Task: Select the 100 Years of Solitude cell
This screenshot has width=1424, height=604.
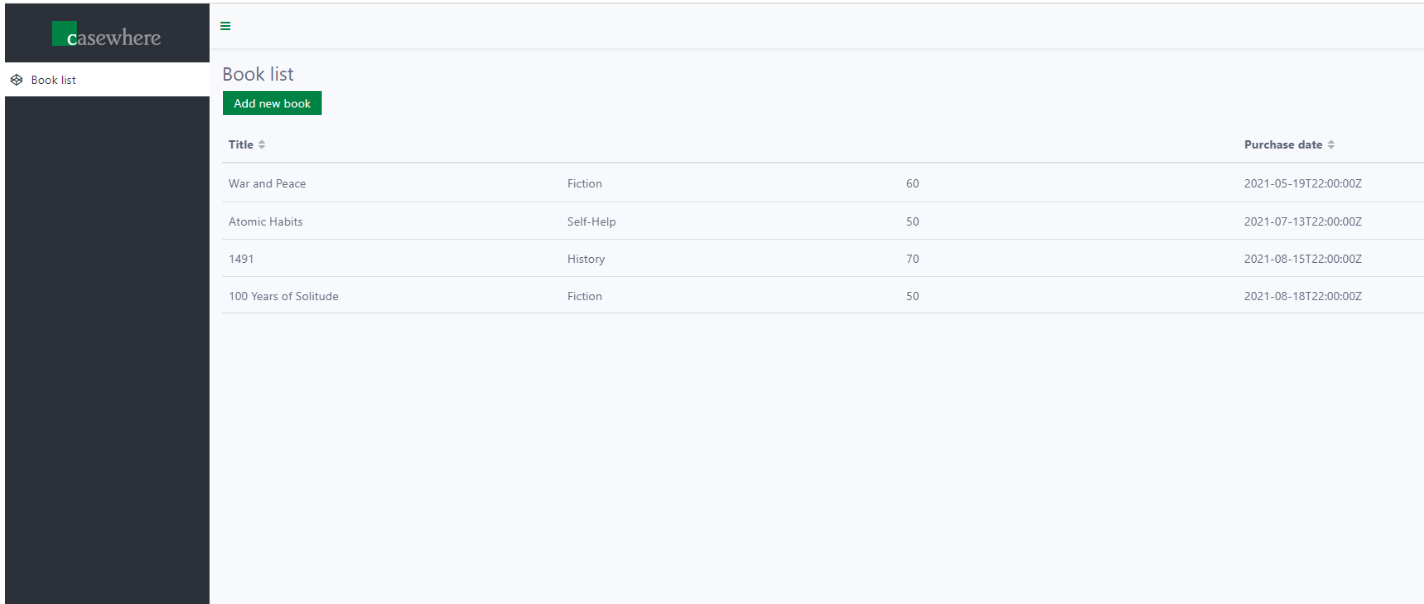Action: (283, 296)
